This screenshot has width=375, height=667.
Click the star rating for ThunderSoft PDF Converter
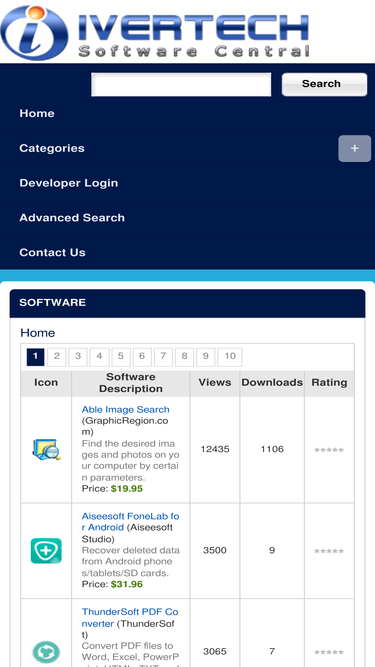pos(329,652)
